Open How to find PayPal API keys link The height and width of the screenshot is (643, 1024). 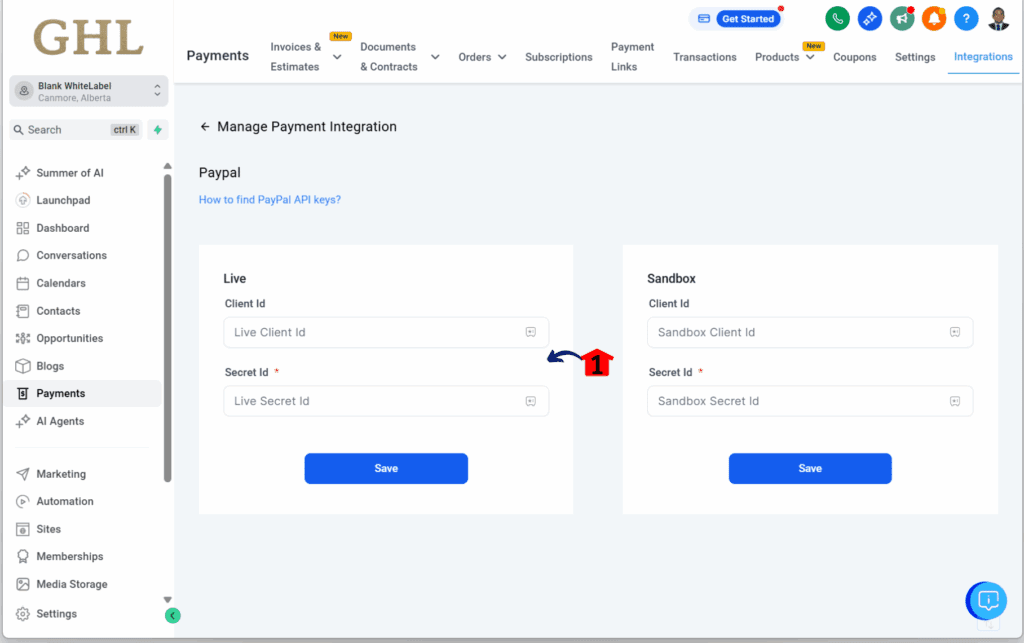pyautogui.click(x=270, y=200)
